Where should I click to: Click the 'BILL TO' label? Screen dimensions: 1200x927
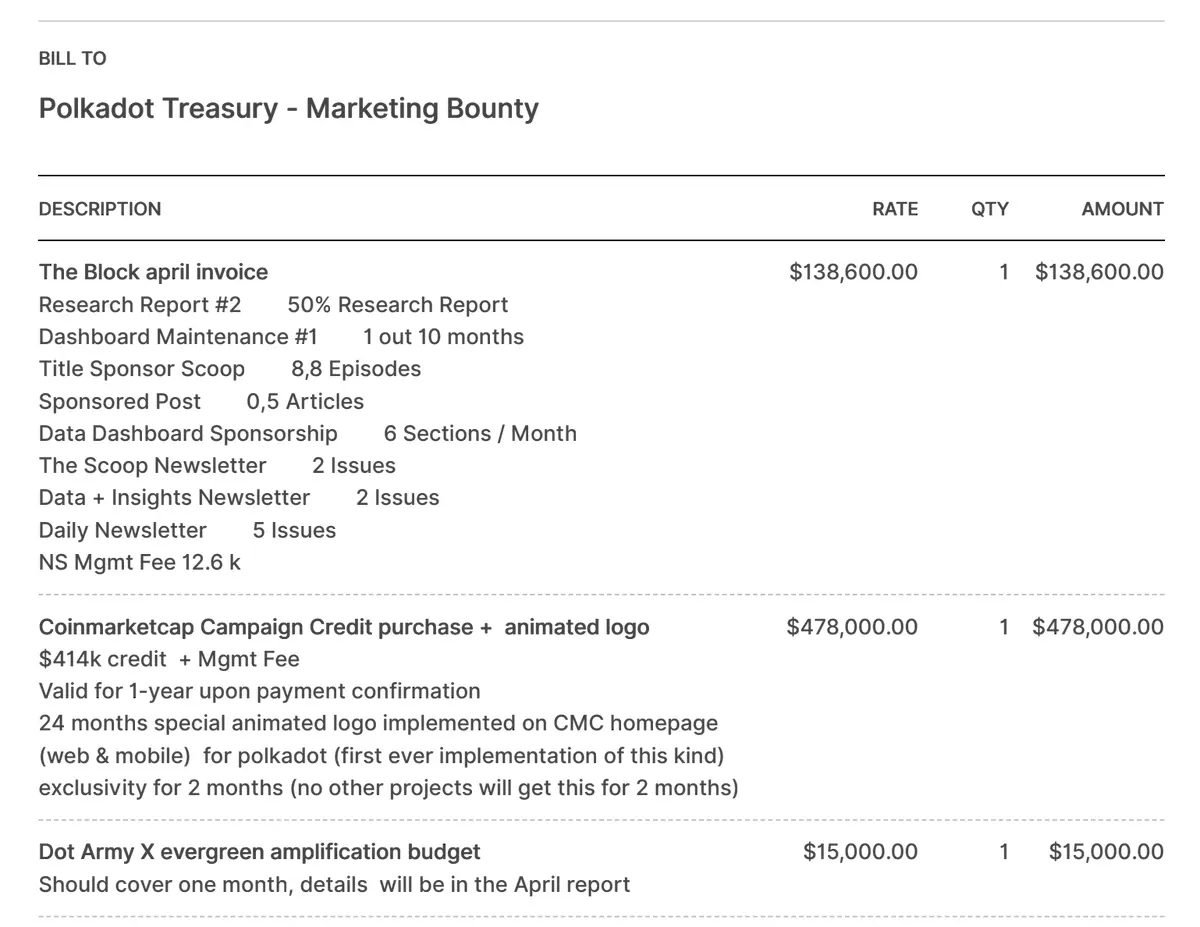point(72,59)
